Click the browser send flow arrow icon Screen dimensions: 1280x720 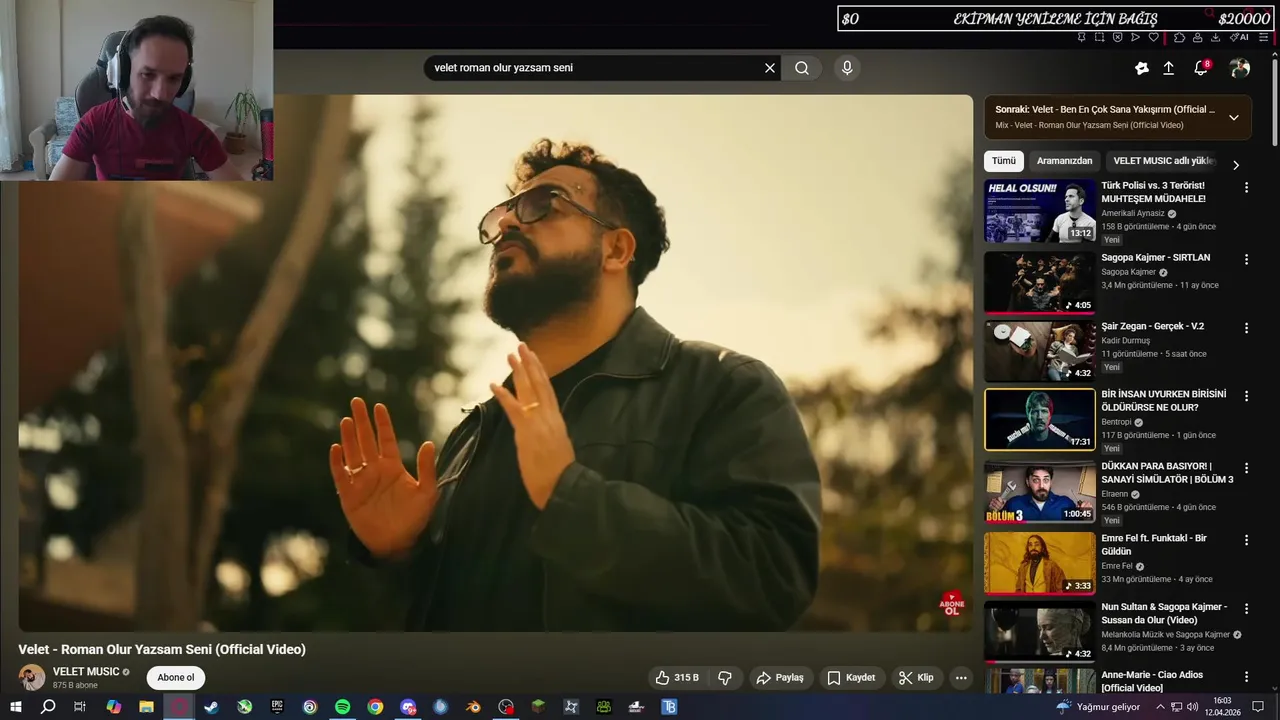pyautogui.click(x=1135, y=37)
